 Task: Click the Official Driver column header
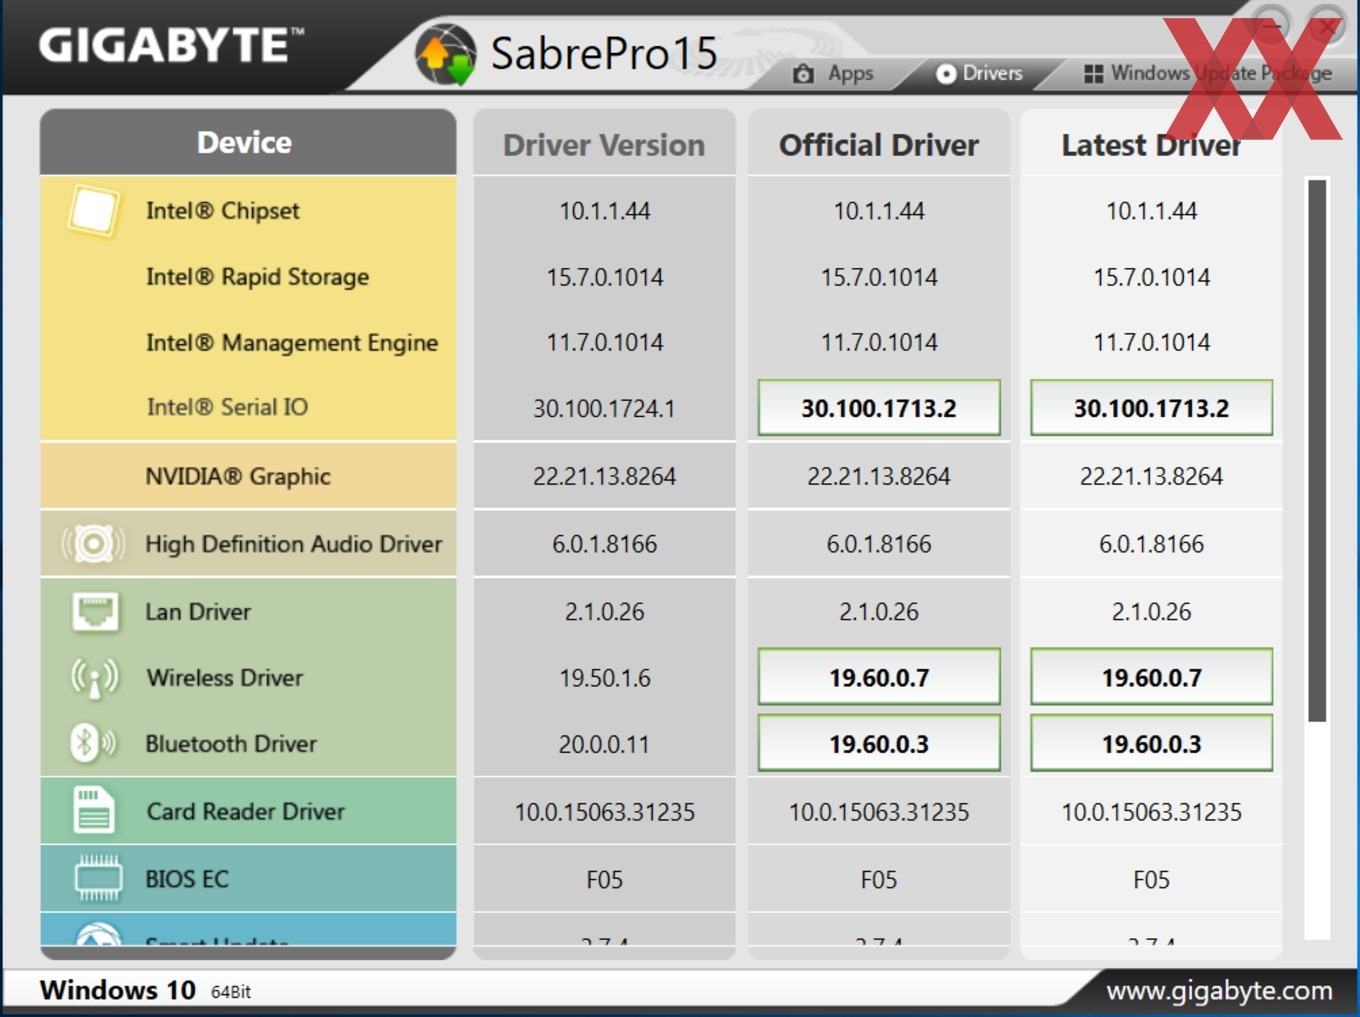tap(879, 144)
